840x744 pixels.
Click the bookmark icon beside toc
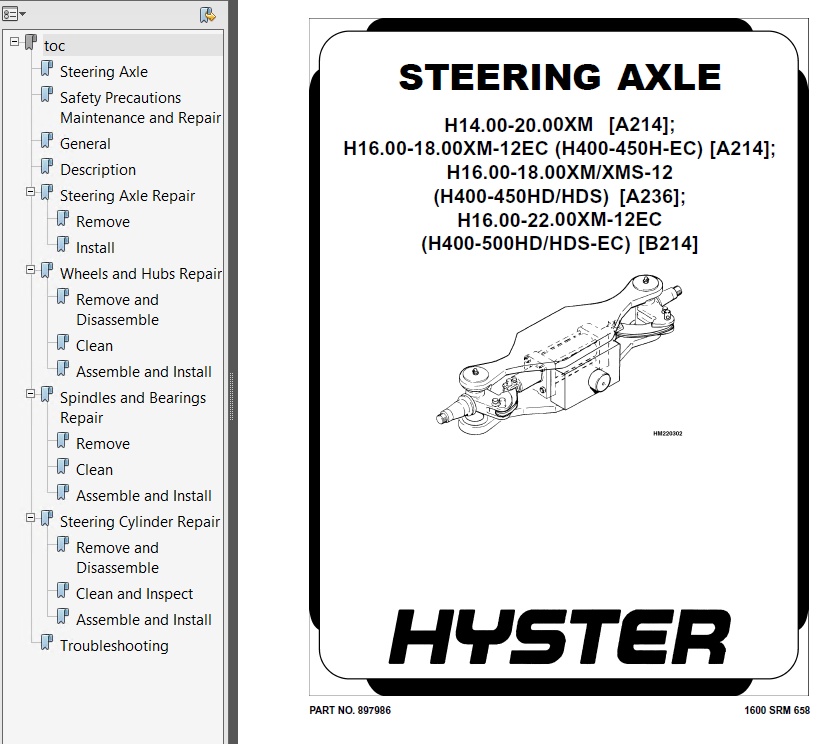(x=31, y=42)
